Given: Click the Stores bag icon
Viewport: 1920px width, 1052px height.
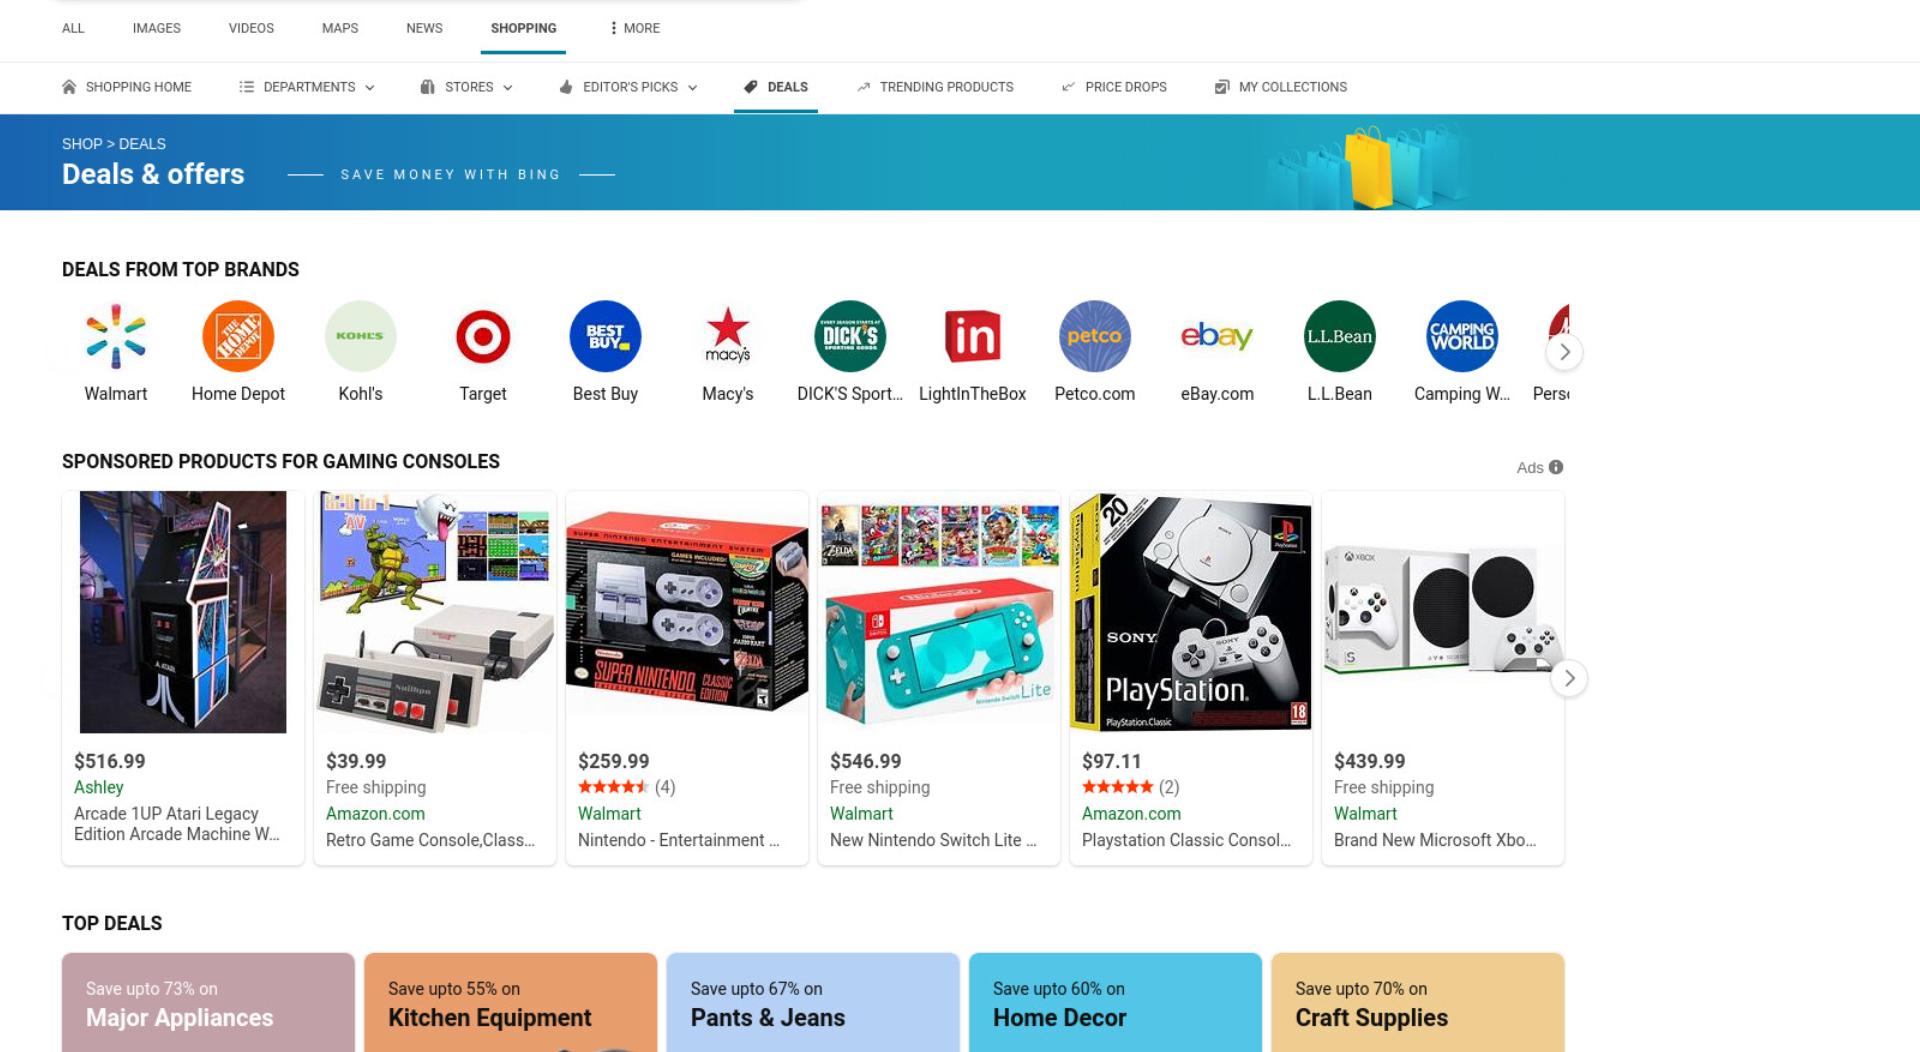Looking at the screenshot, I should [x=428, y=87].
